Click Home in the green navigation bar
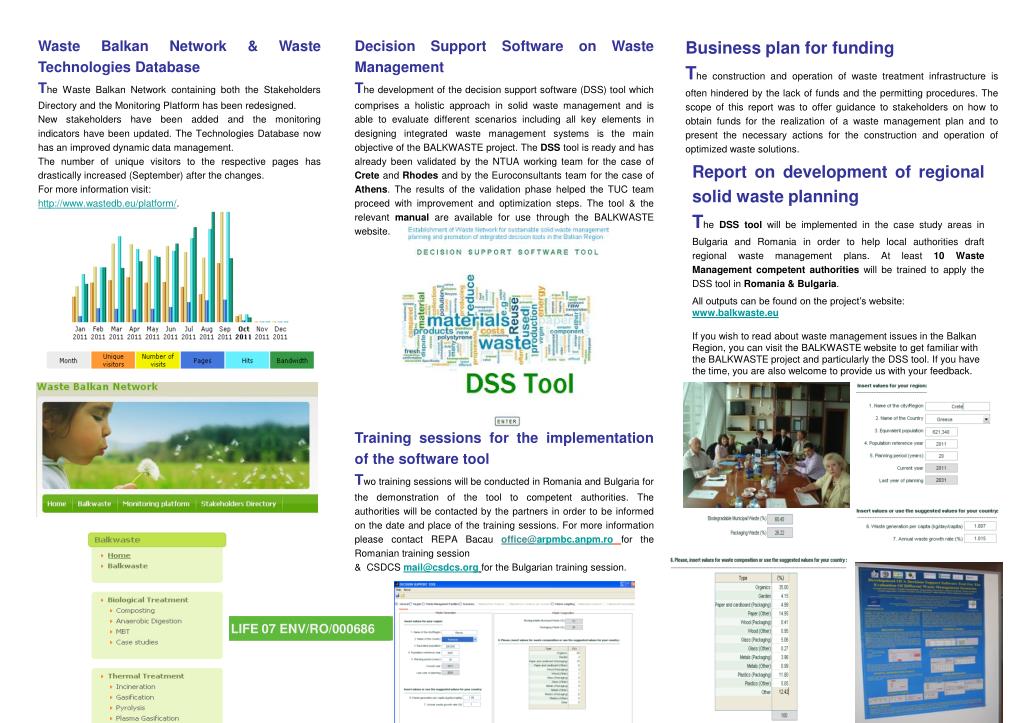 click(57, 504)
